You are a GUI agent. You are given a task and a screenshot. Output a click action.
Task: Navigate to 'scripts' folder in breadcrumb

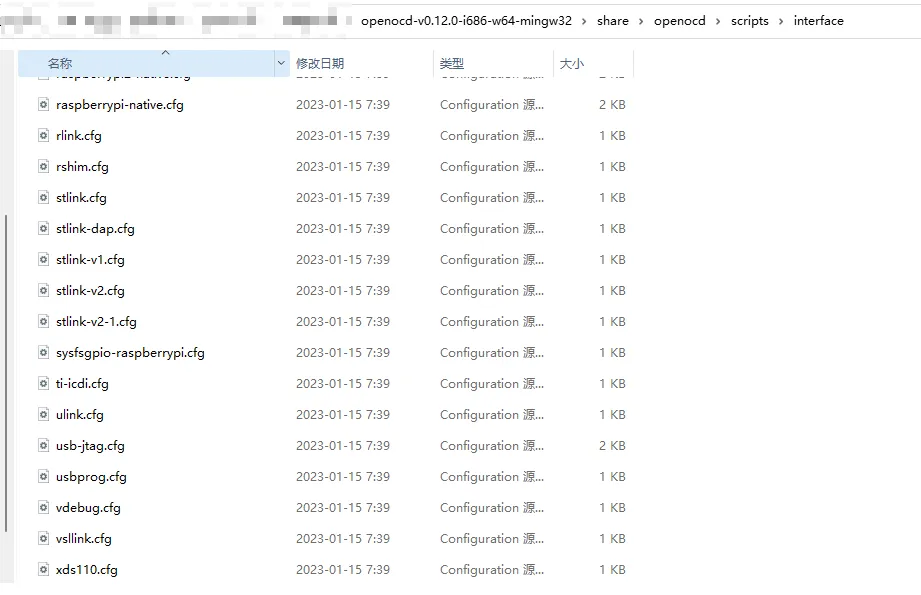(x=749, y=21)
